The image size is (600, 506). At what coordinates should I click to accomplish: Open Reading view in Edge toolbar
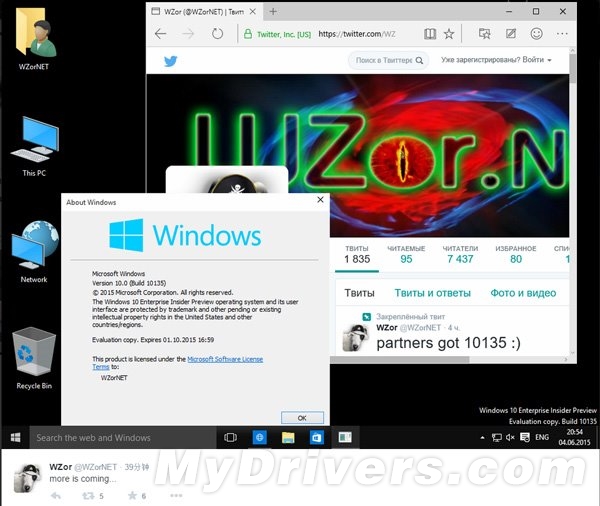430,34
